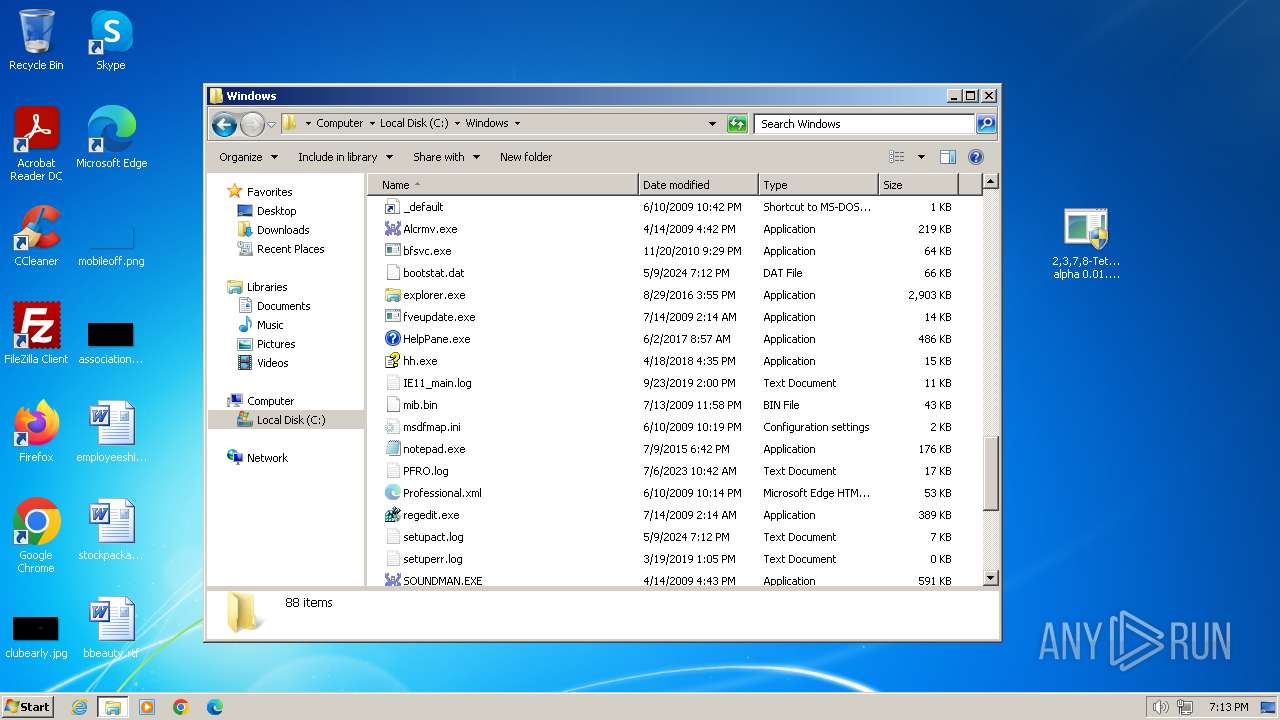The width and height of the screenshot is (1280, 720).
Task: Select the explorer.exe file icon
Action: click(x=393, y=295)
